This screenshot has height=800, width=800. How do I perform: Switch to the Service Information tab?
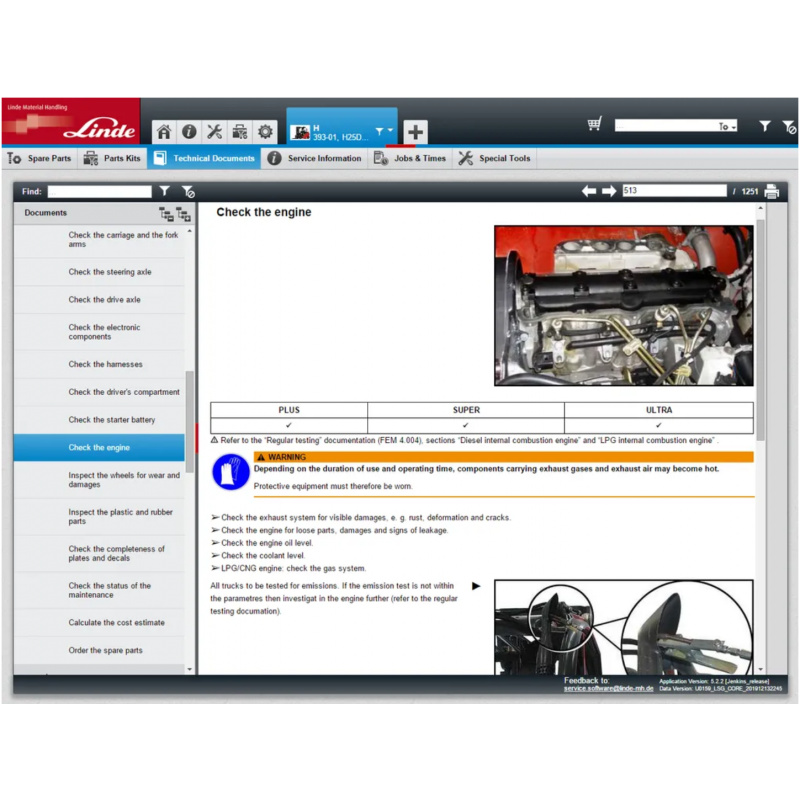coord(322,158)
